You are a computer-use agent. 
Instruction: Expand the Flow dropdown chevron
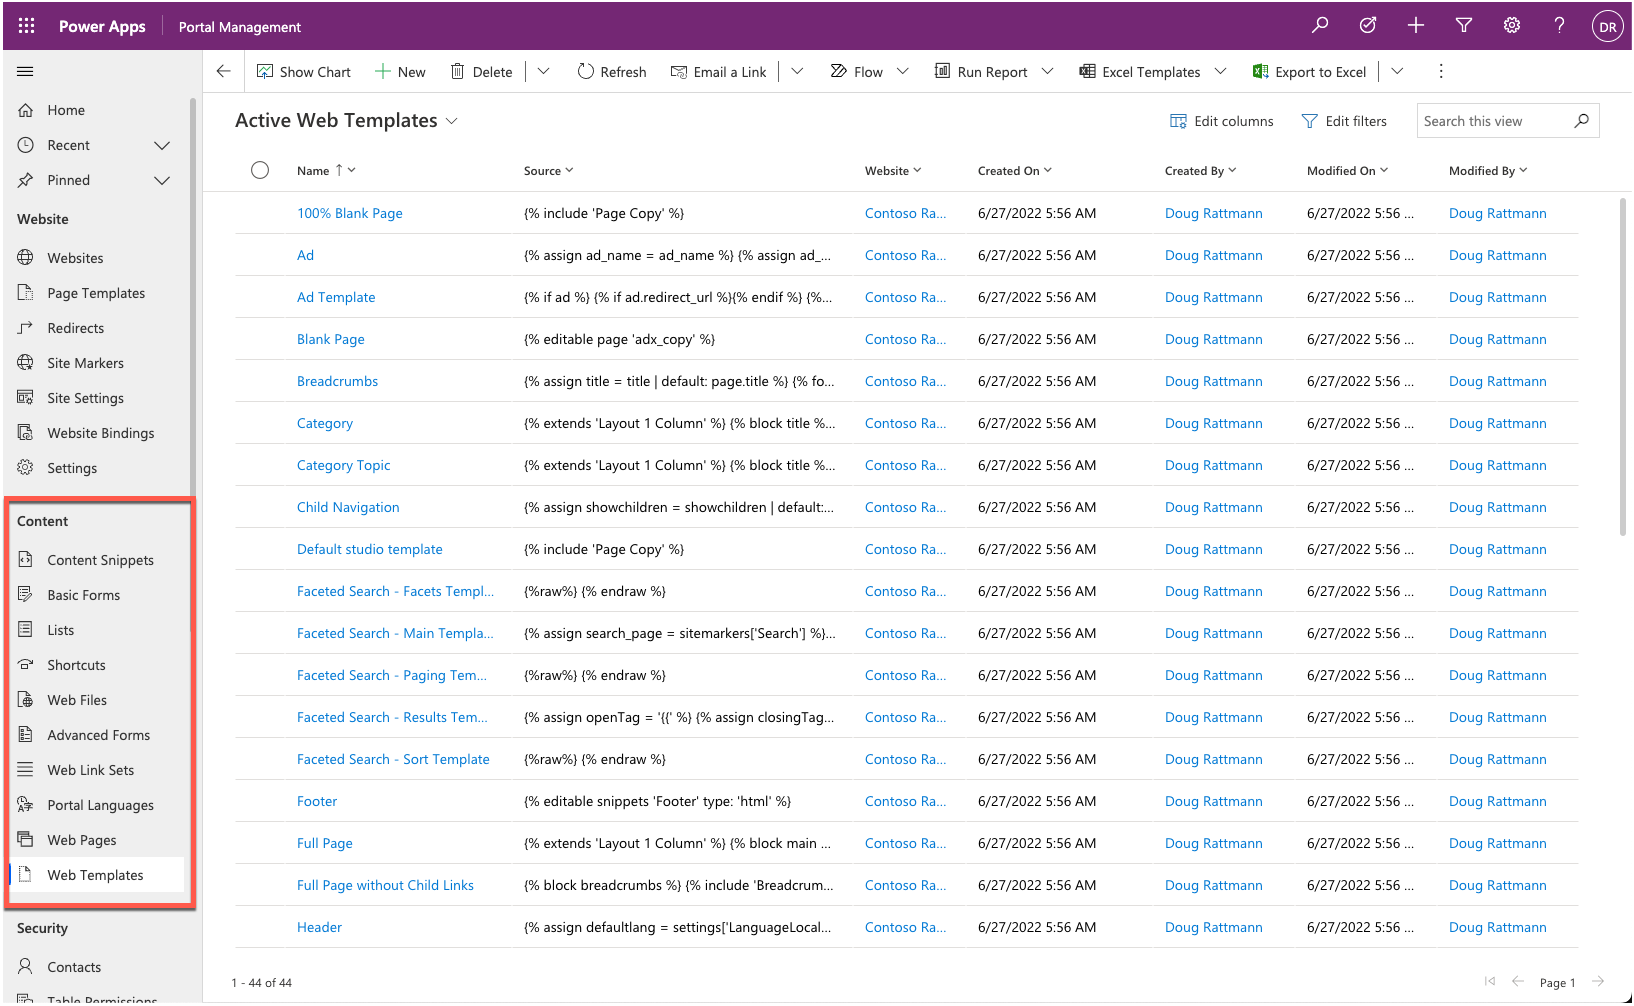(x=903, y=71)
